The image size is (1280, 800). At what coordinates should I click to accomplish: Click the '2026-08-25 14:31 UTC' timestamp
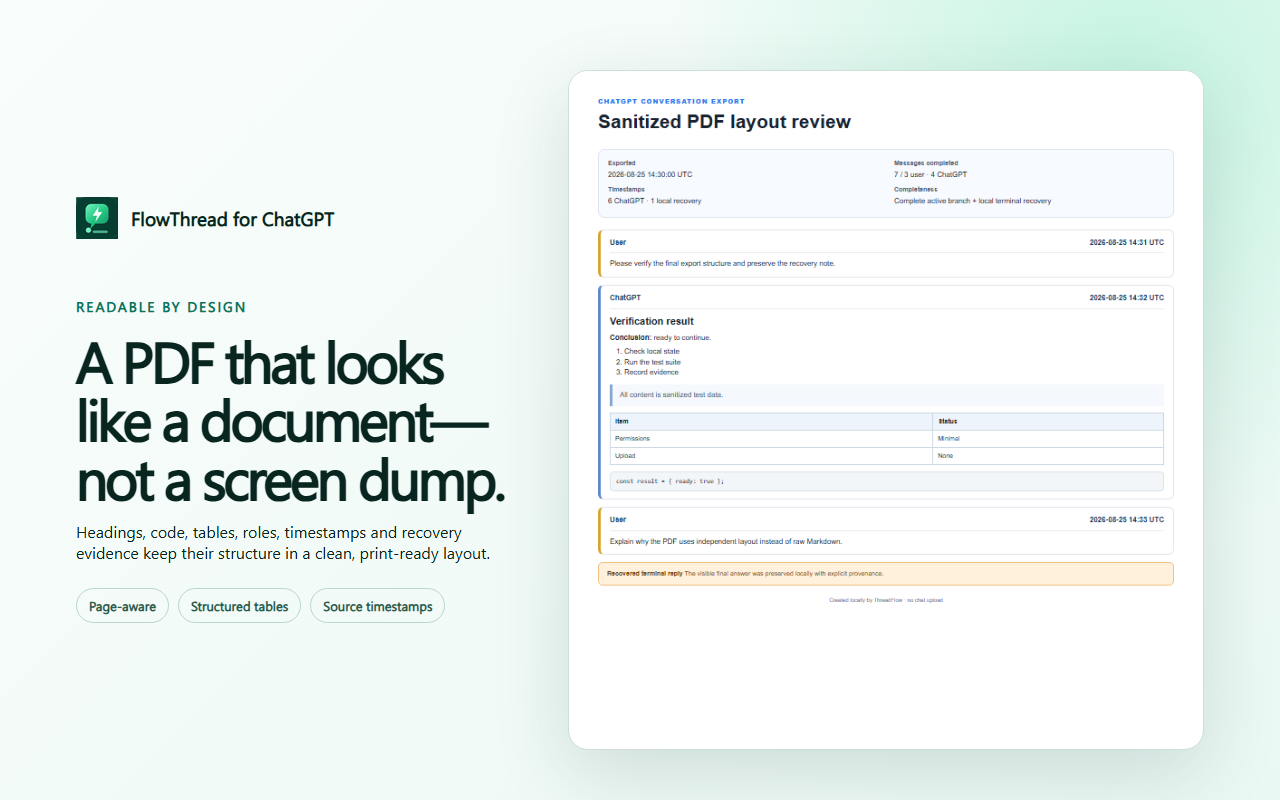1126,242
